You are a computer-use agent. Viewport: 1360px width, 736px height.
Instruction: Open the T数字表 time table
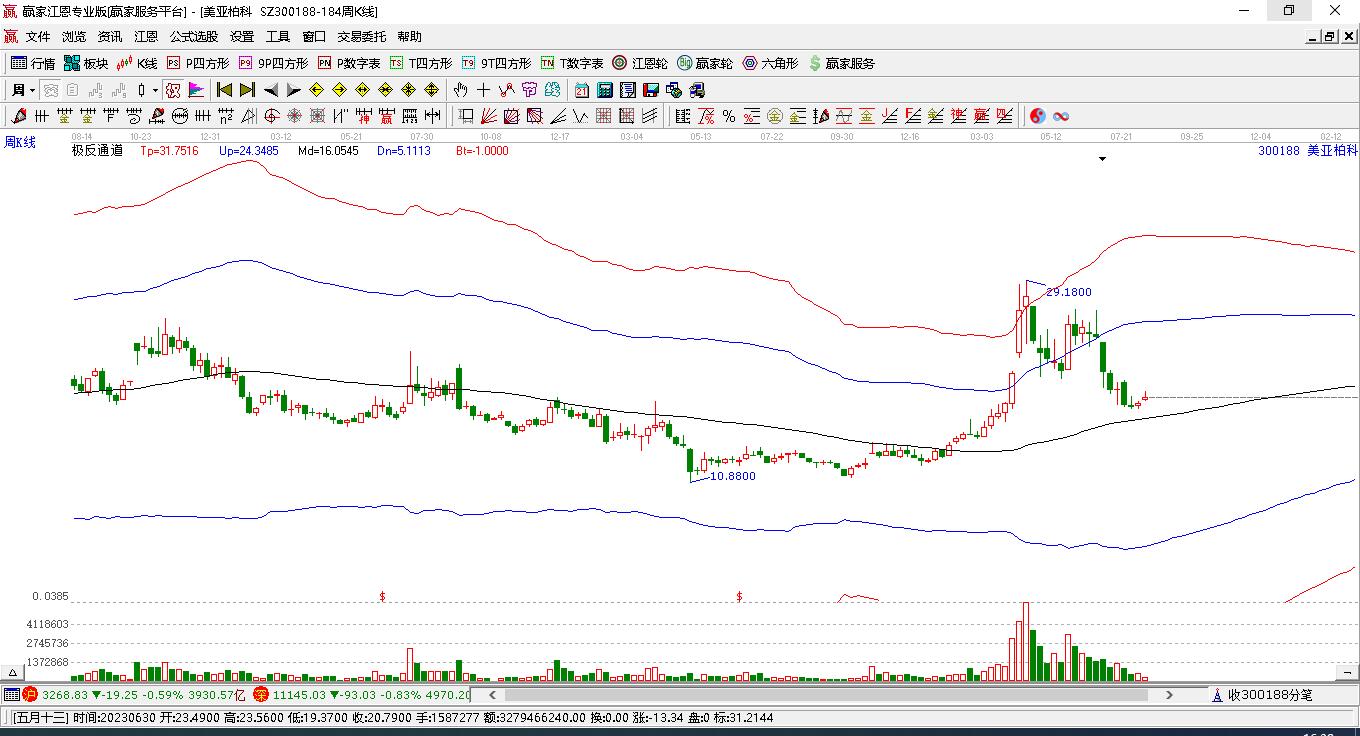click(x=572, y=63)
